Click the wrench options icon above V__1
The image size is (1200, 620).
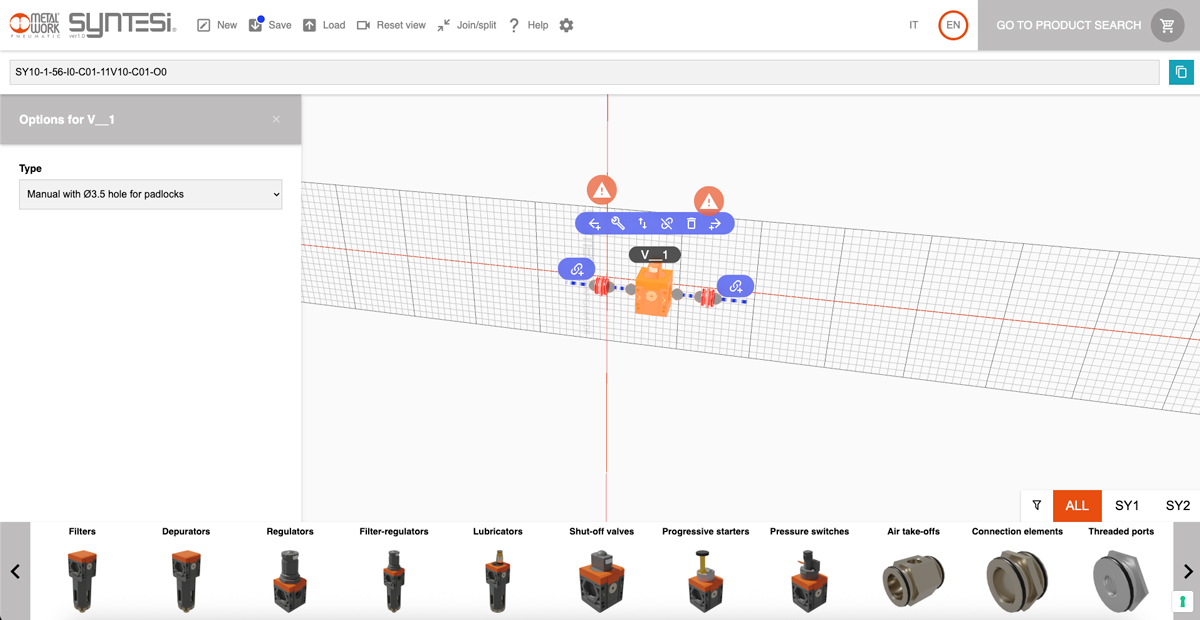coord(618,224)
